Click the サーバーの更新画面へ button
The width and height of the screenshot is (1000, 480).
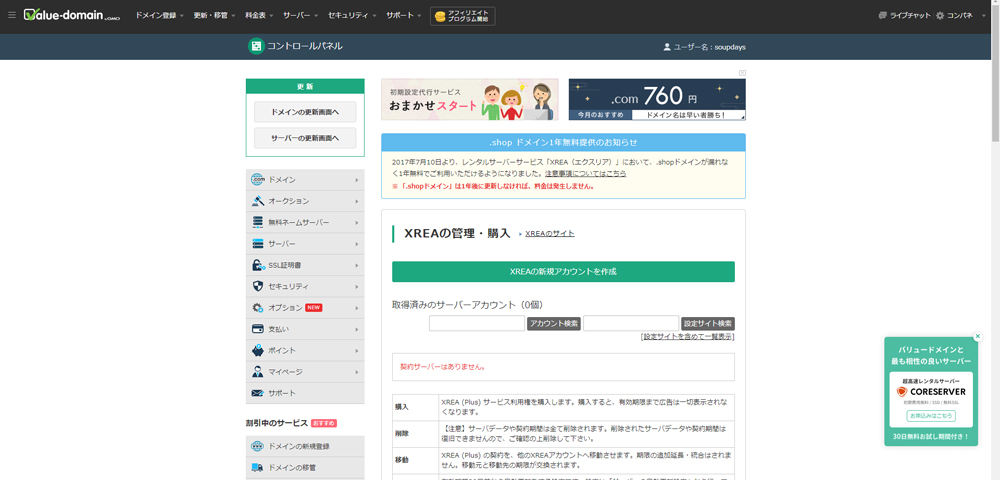pyautogui.click(x=305, y=138)
